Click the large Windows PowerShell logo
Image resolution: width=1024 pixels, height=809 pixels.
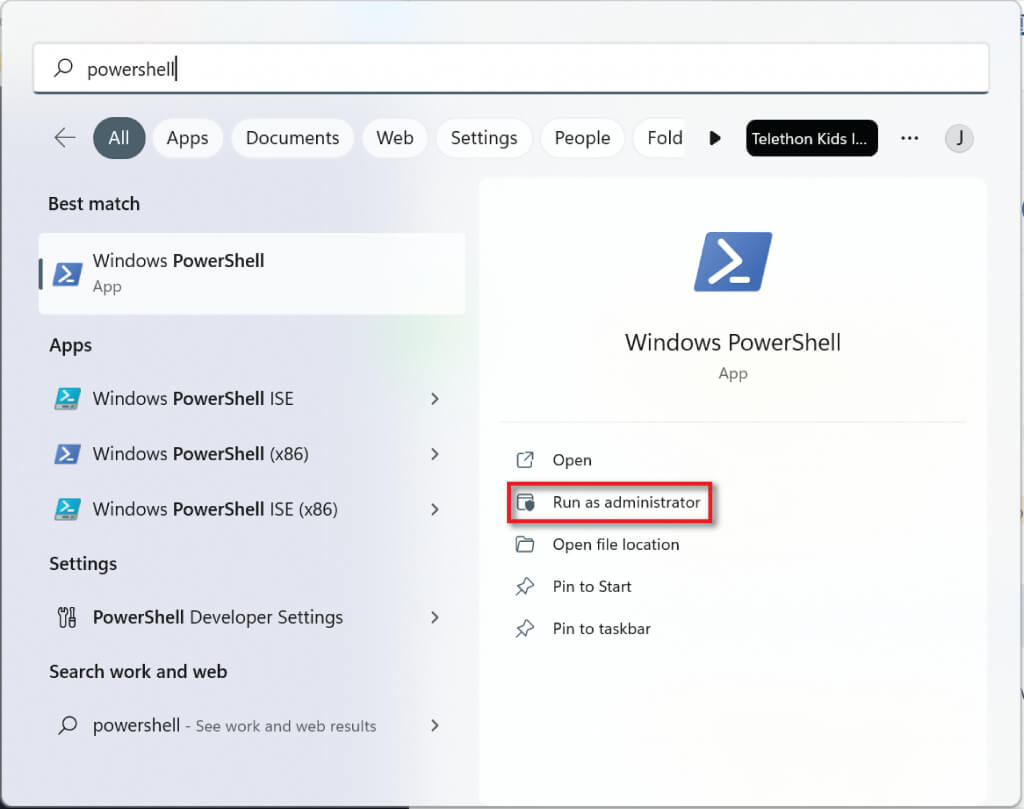733,262
